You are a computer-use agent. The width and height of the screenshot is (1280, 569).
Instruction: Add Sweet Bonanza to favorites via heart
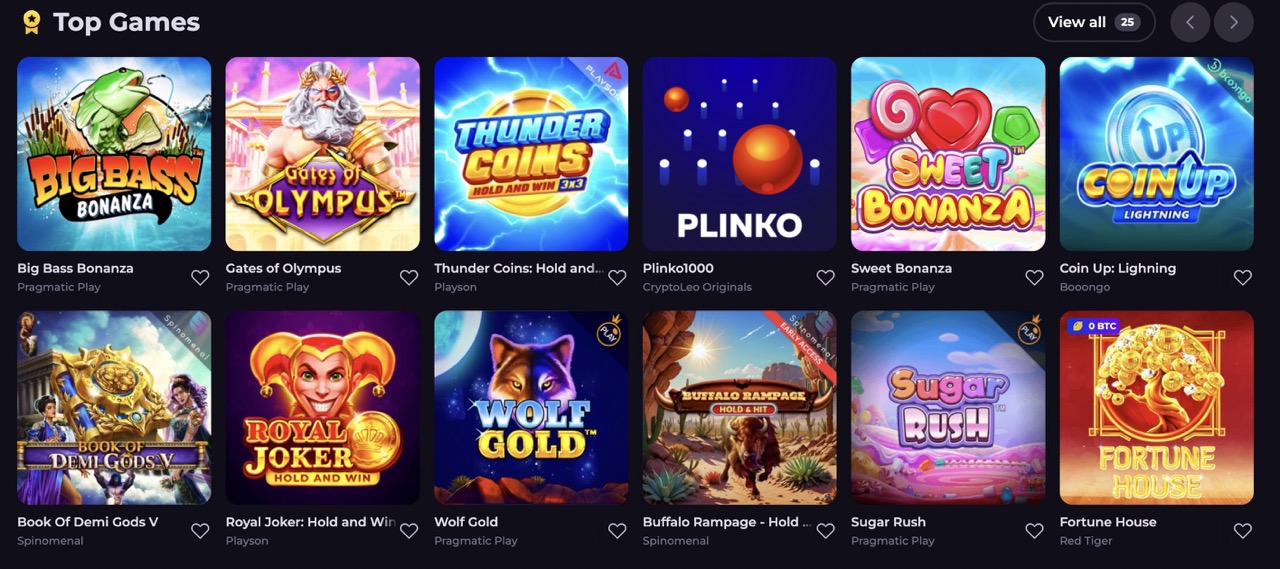tap(1034, 277)
